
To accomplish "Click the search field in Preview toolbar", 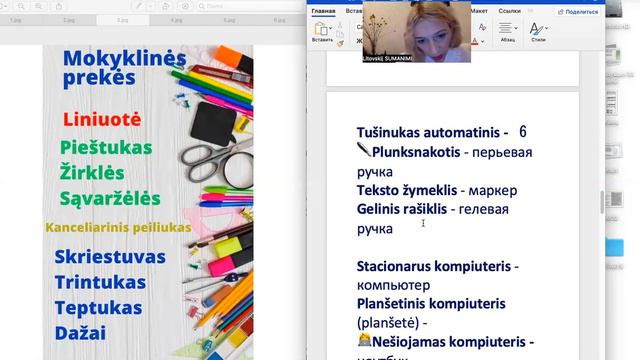I will (x=250, y=6).
